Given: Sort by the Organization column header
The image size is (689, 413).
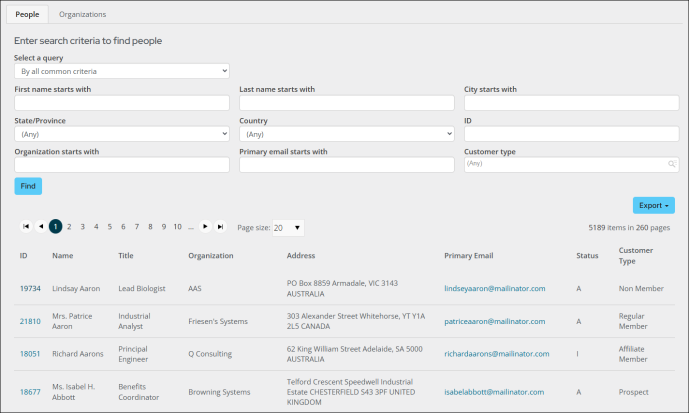Looking at the screenshot, I should click(x=210, y=256).
